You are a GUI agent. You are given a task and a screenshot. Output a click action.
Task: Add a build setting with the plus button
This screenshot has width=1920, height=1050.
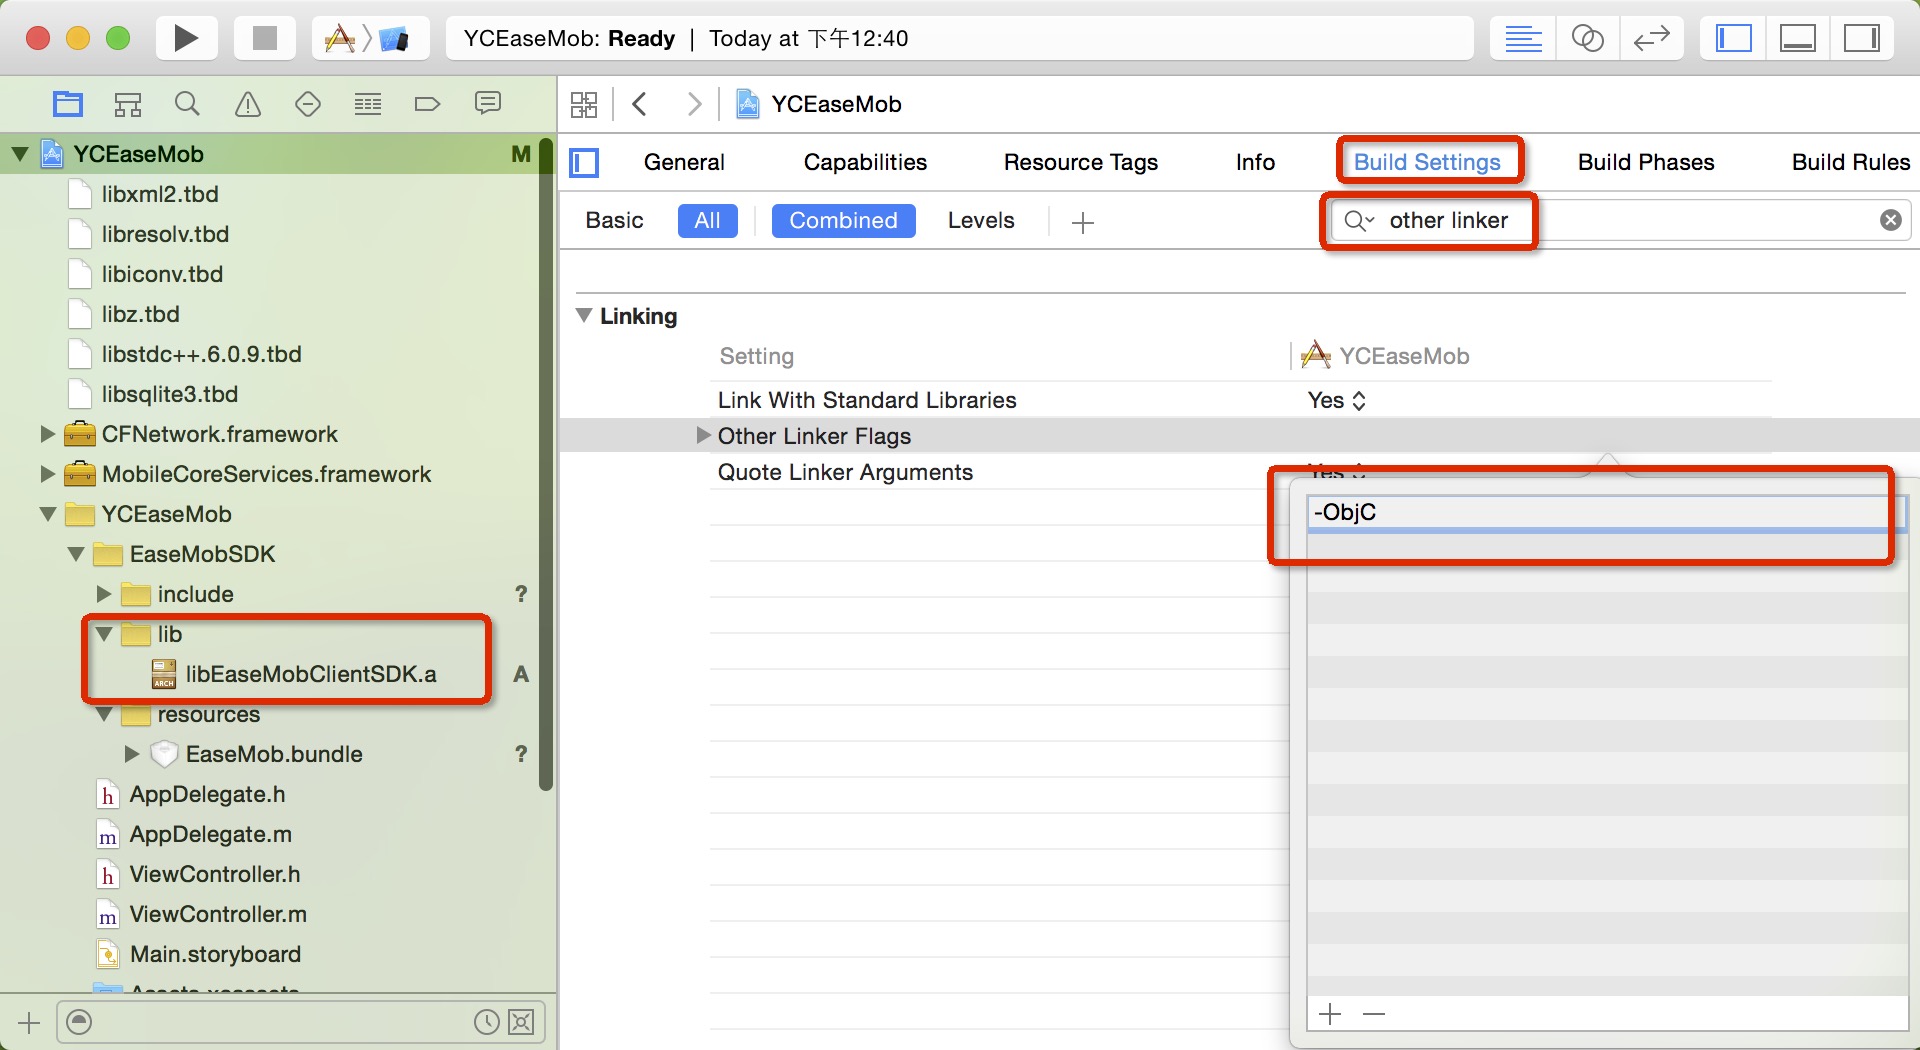[x=1082, y=222]
